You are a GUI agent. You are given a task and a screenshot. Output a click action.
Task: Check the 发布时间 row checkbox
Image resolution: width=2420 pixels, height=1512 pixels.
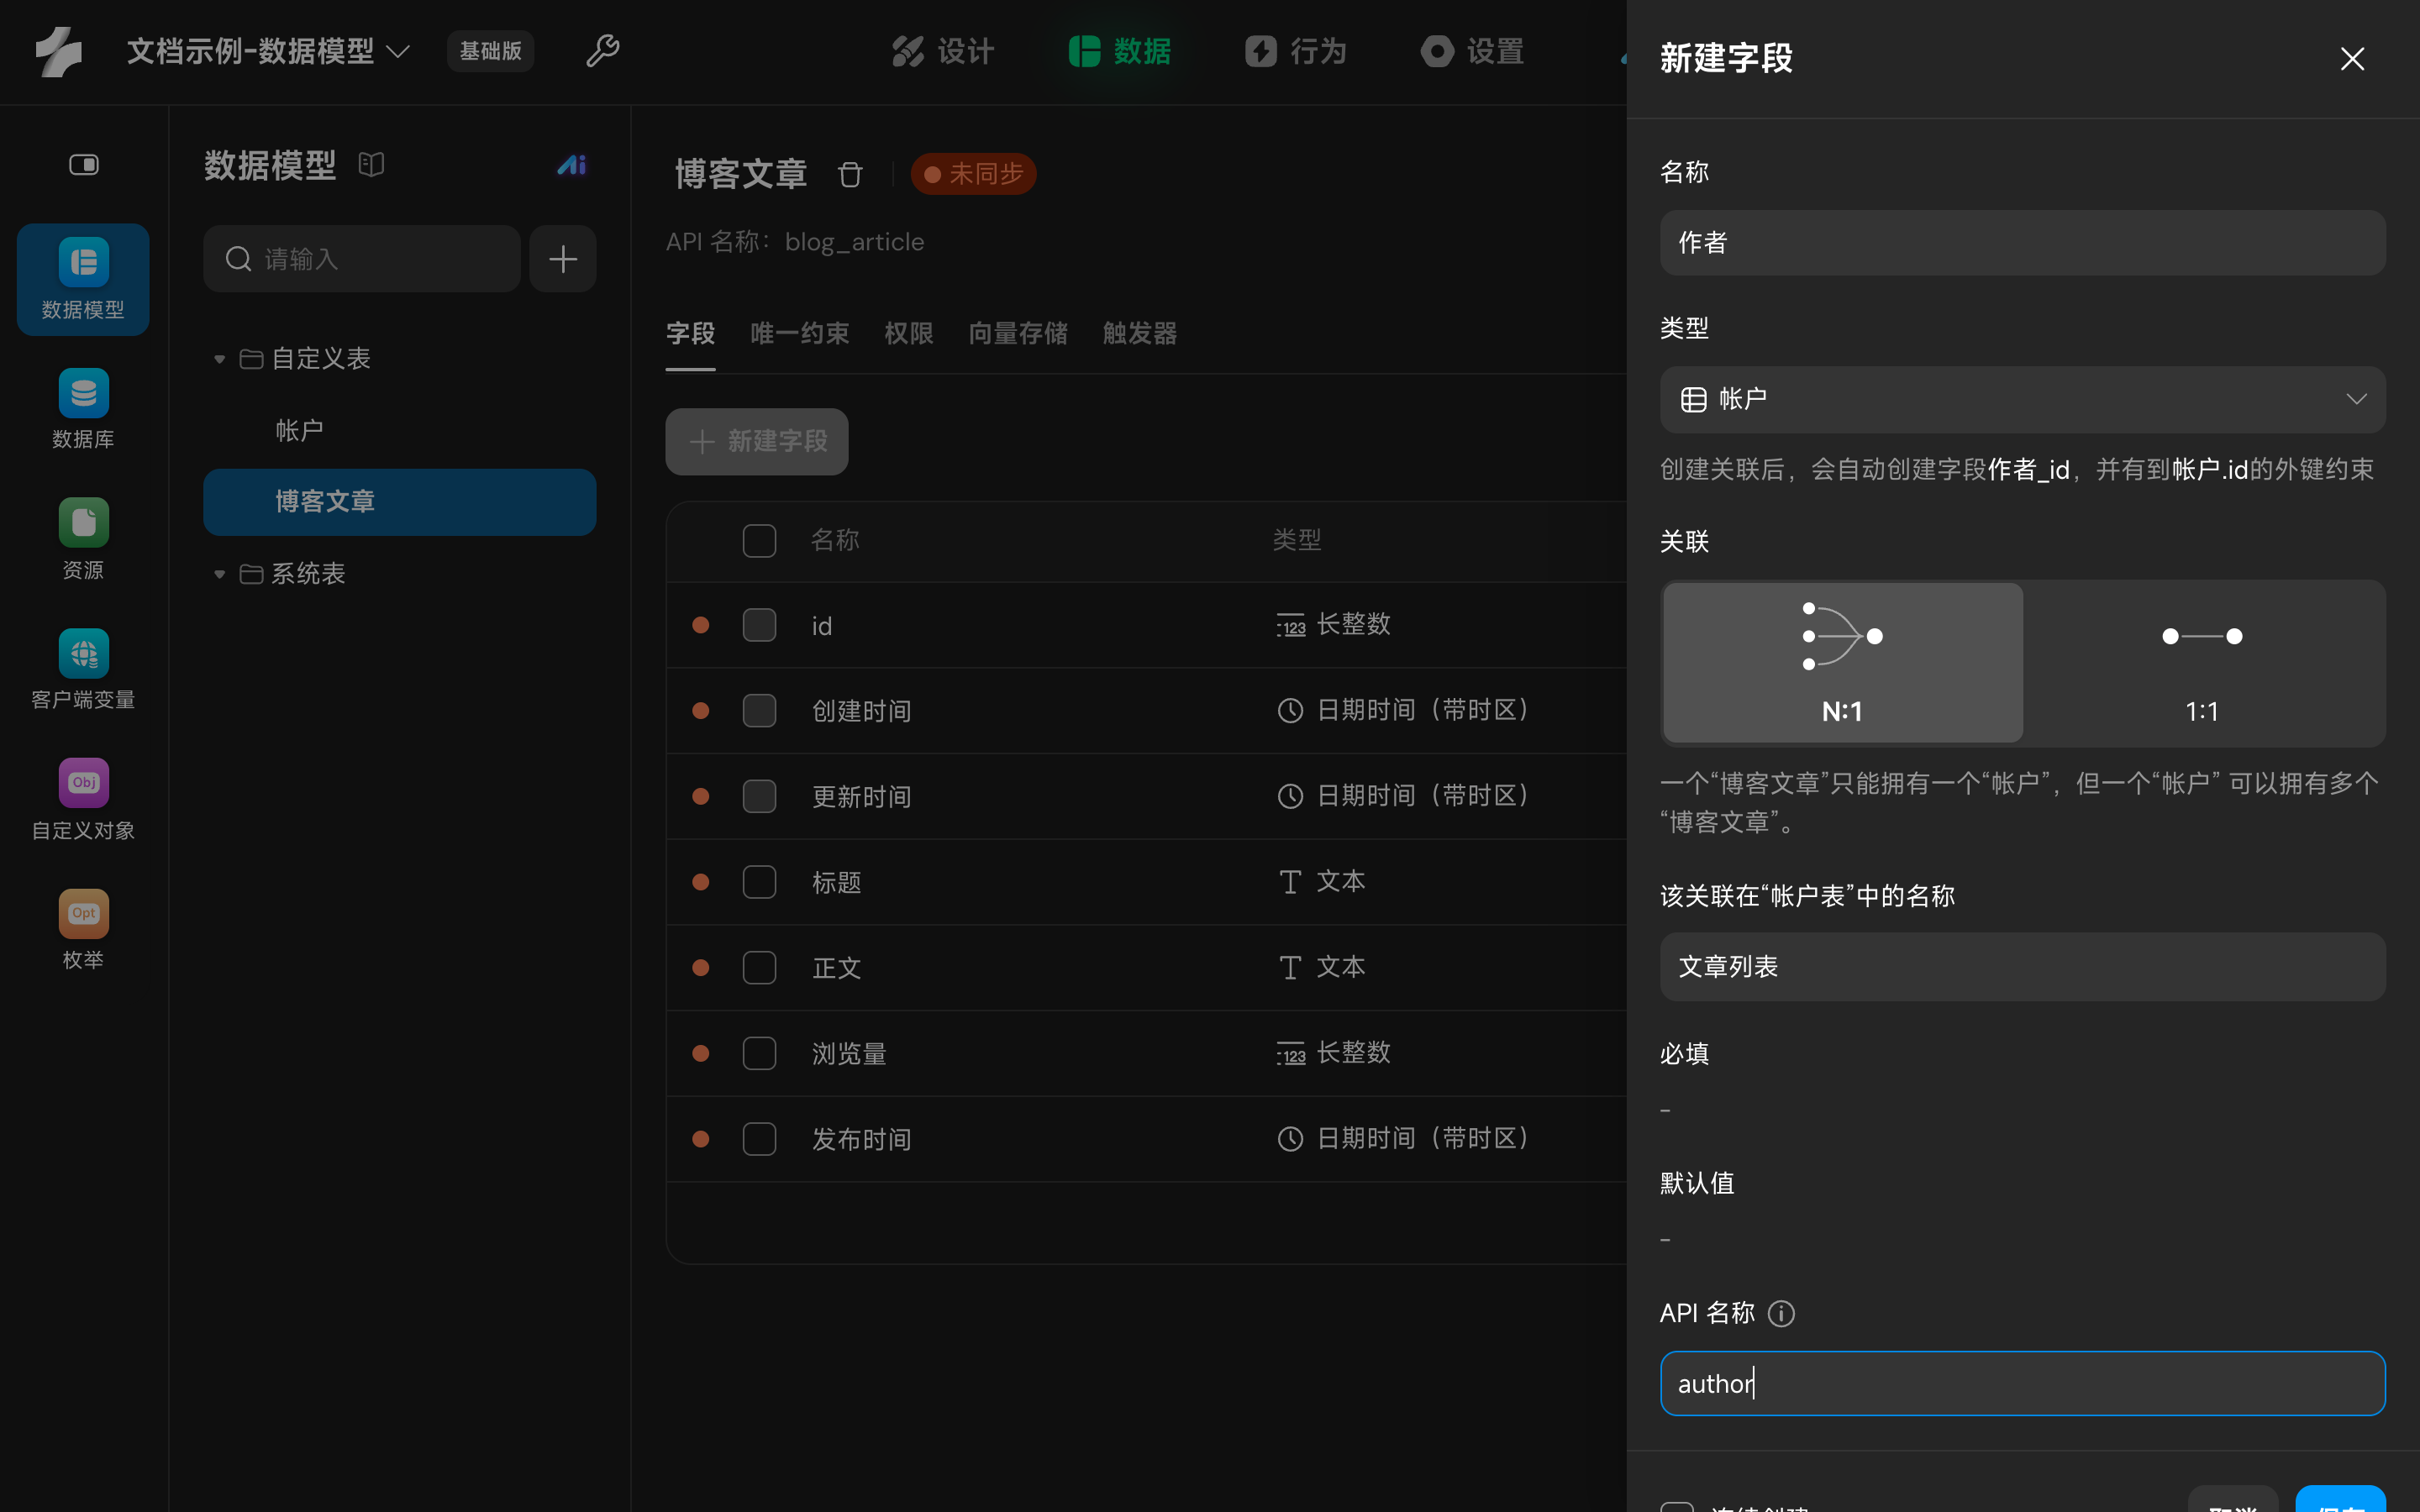point(759,1139)
